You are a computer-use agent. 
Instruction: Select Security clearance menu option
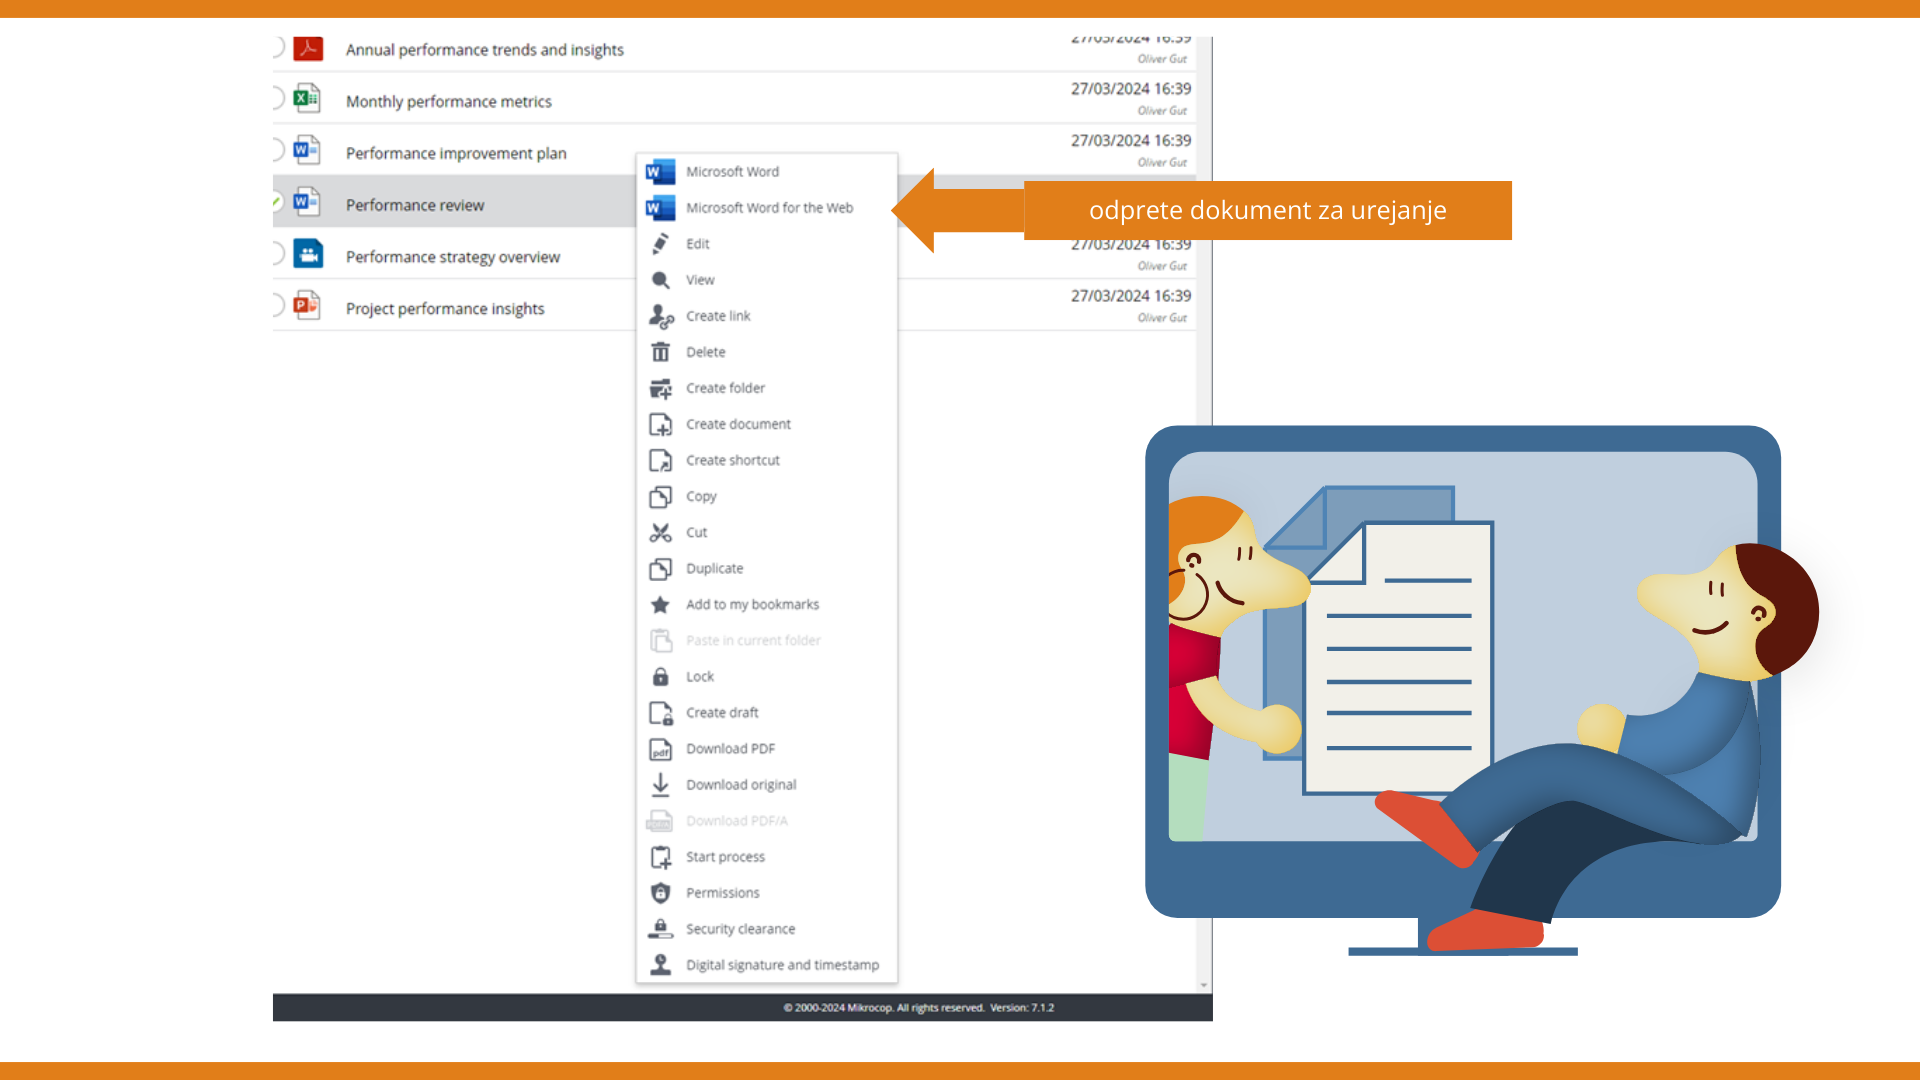point(740,929)
